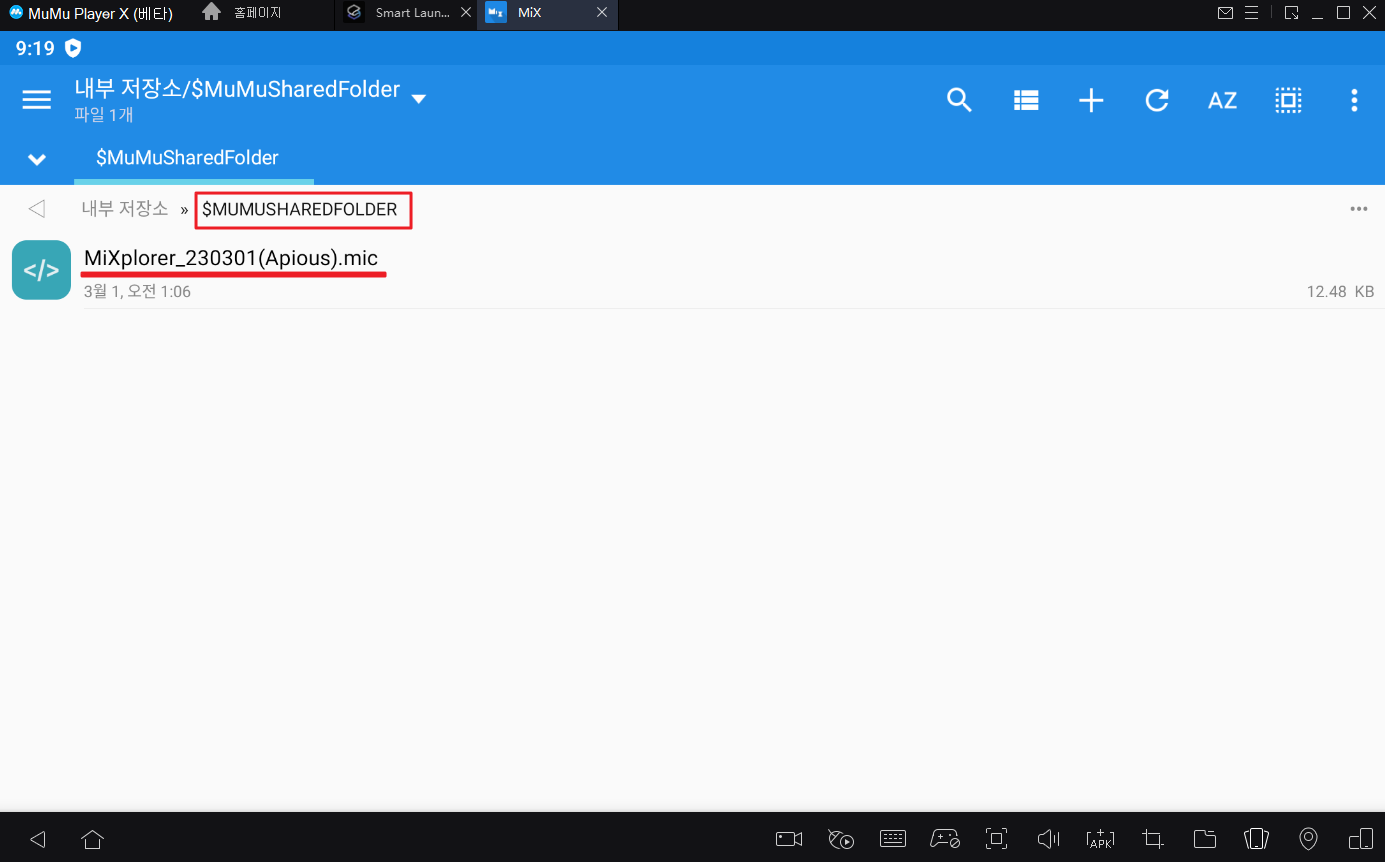1385x862 pixels.
Task: Expand the path dropdown arrow next to $MuMuSharedFolder
Action: [419, 99]
